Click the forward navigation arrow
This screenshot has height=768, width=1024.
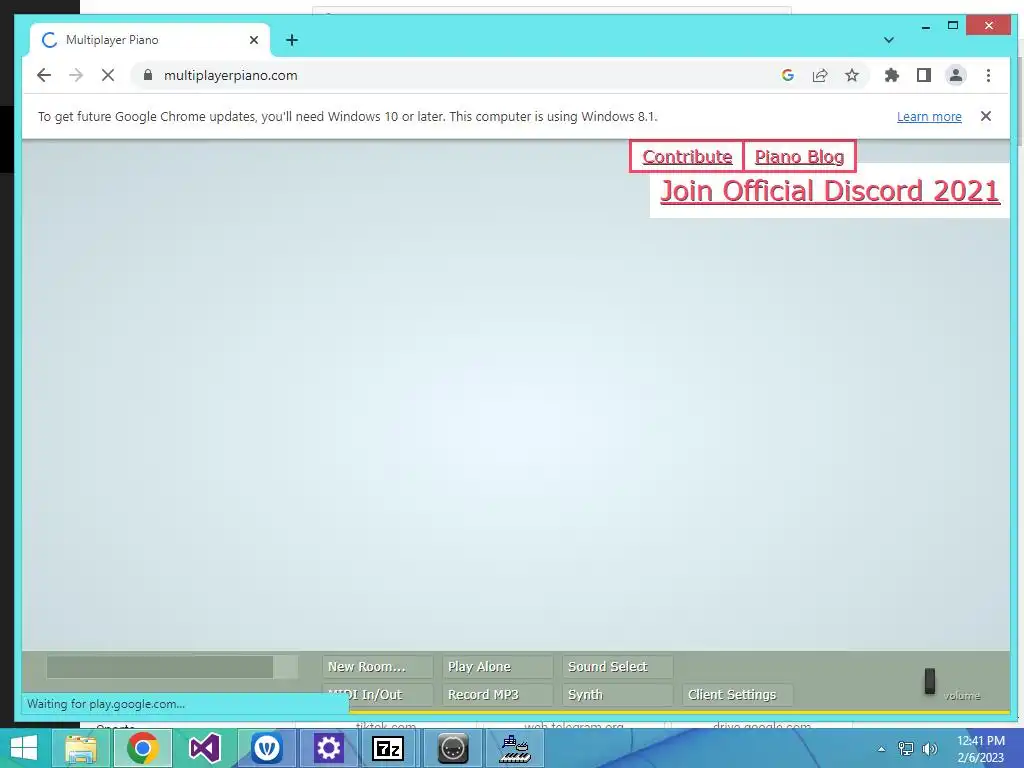pyautogui.click(x=76, y=75)
